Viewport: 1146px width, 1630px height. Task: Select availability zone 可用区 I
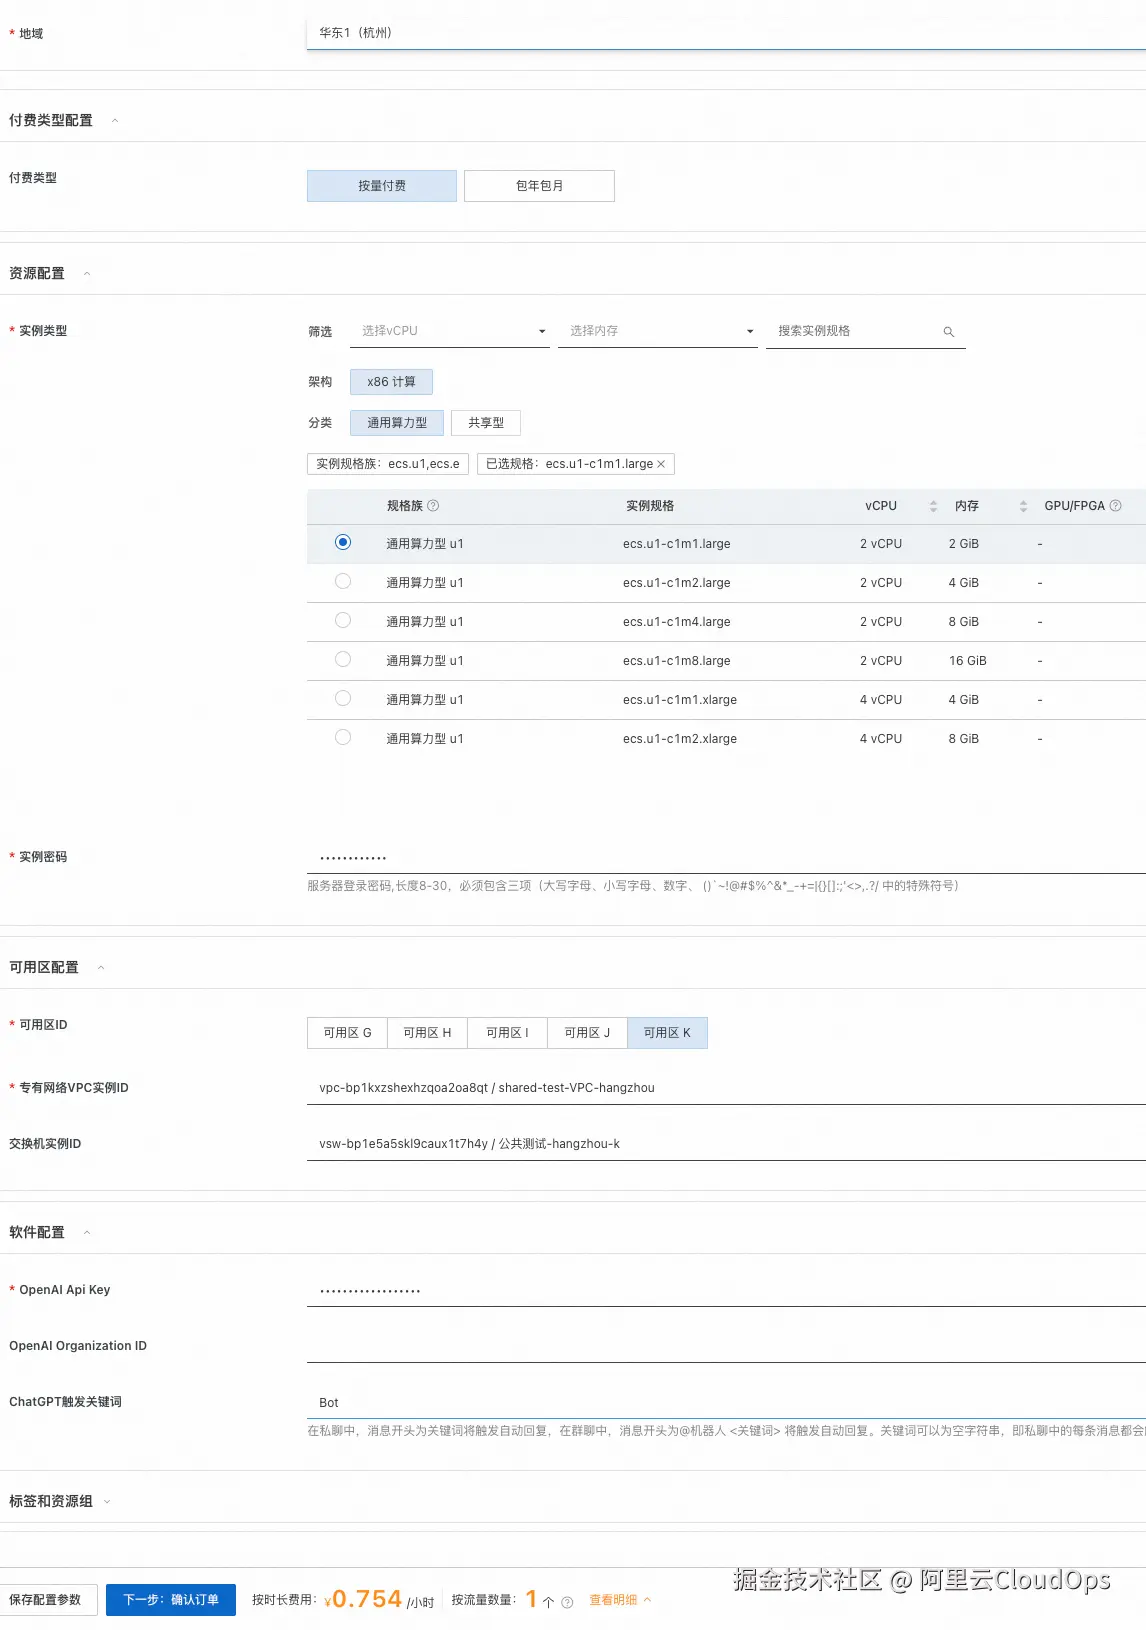click(x=507, y=1033)
